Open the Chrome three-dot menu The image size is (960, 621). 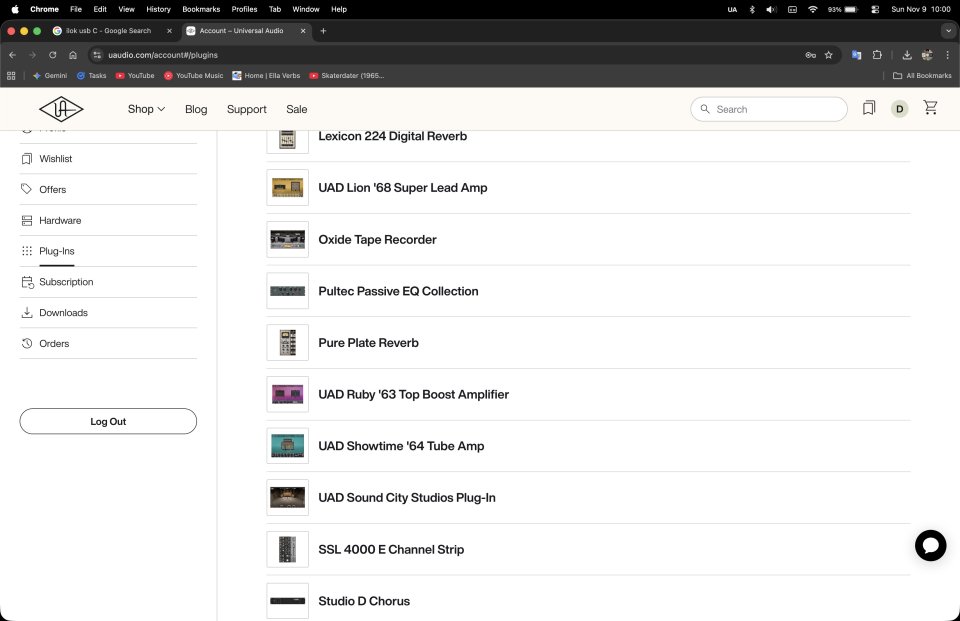pos(947,55)
